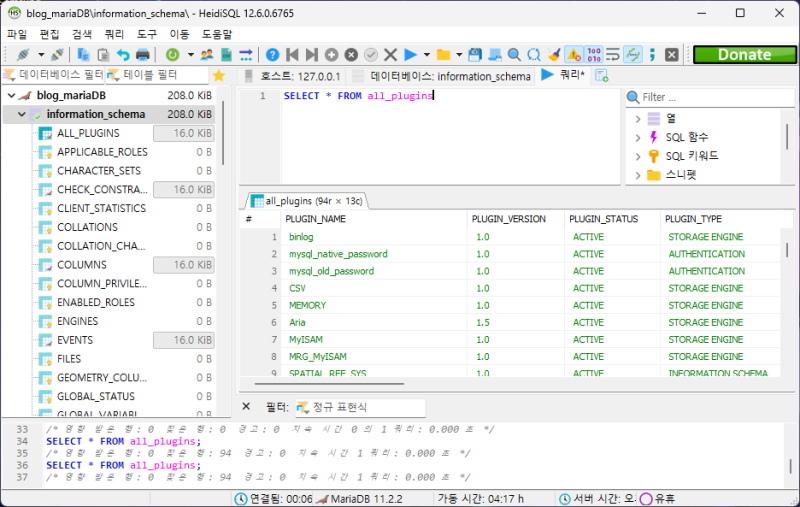Open the 도움말 menu

click(x=217, y=34)
